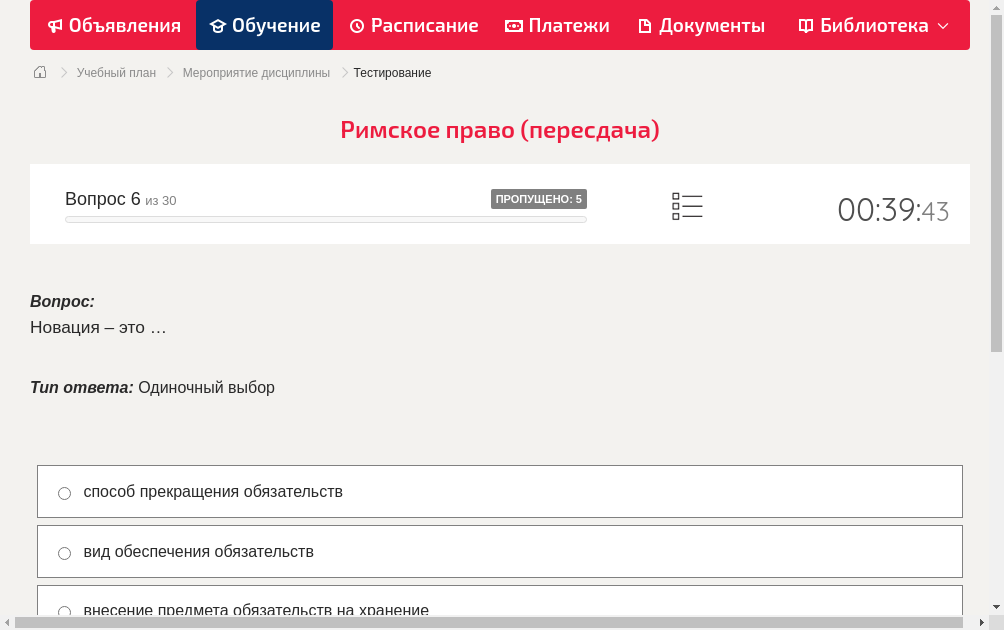
Task: Open the Расписание menu item
Action: [x=413, y=25]
